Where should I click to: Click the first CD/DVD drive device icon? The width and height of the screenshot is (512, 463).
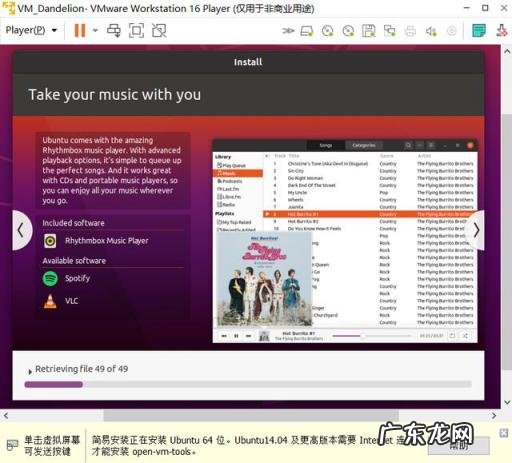327,31
